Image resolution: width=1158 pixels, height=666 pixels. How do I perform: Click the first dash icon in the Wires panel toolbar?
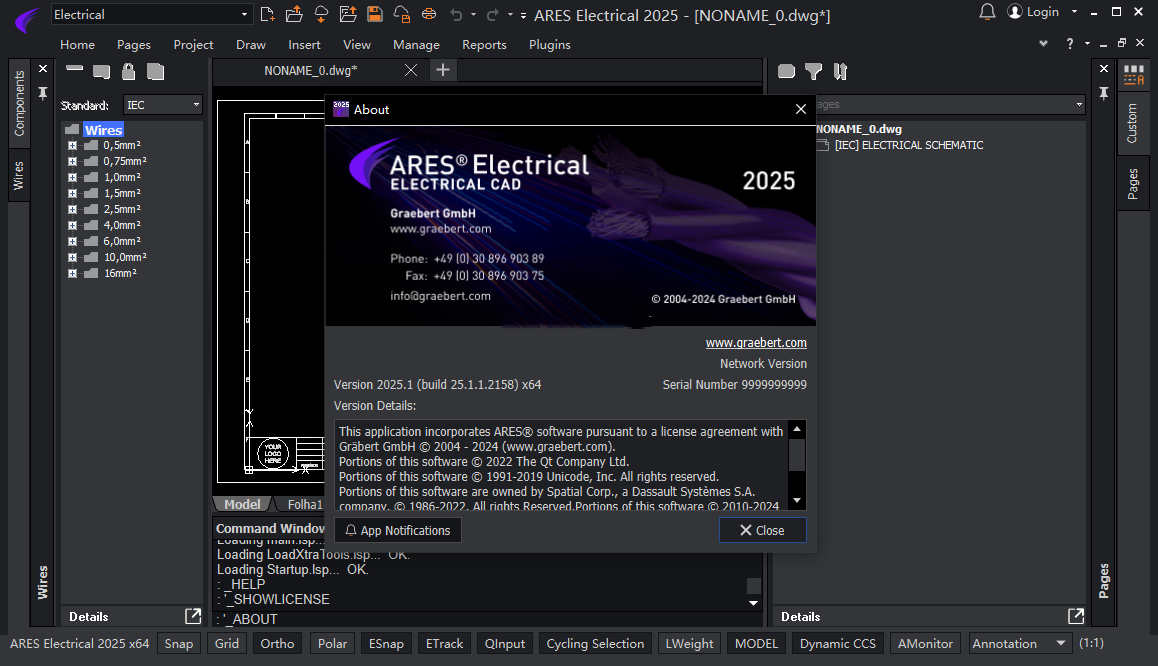75,68
